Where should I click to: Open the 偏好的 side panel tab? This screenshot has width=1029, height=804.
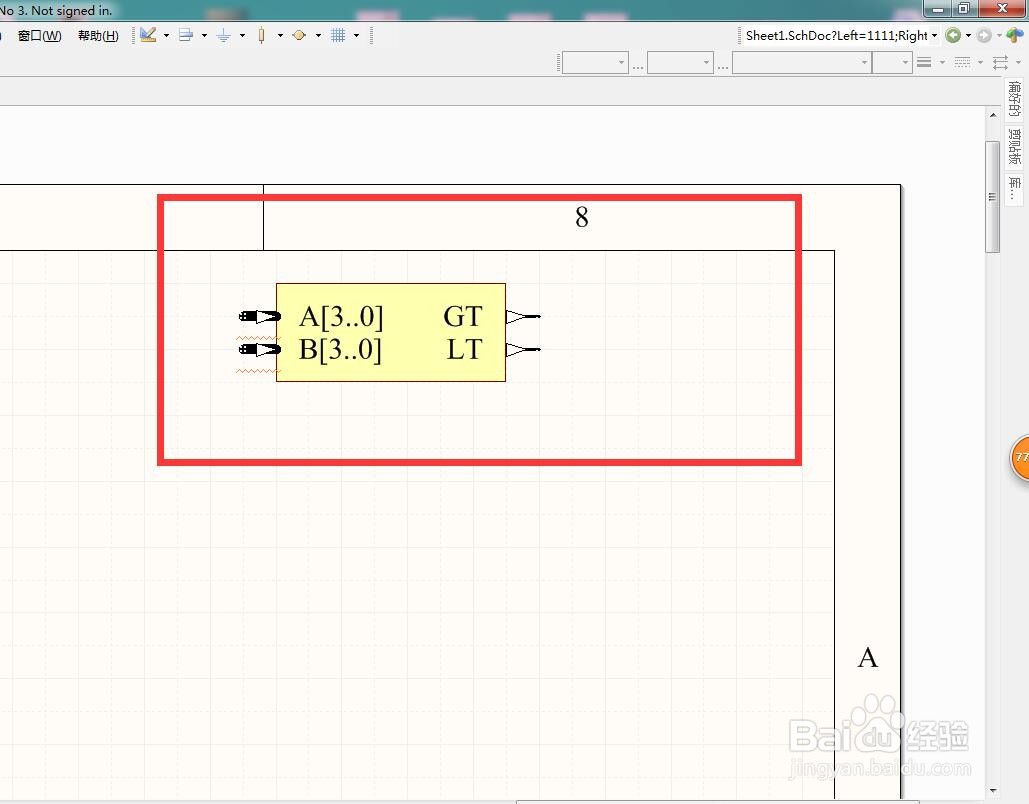pyautogui.click(x=1015, y=99)
